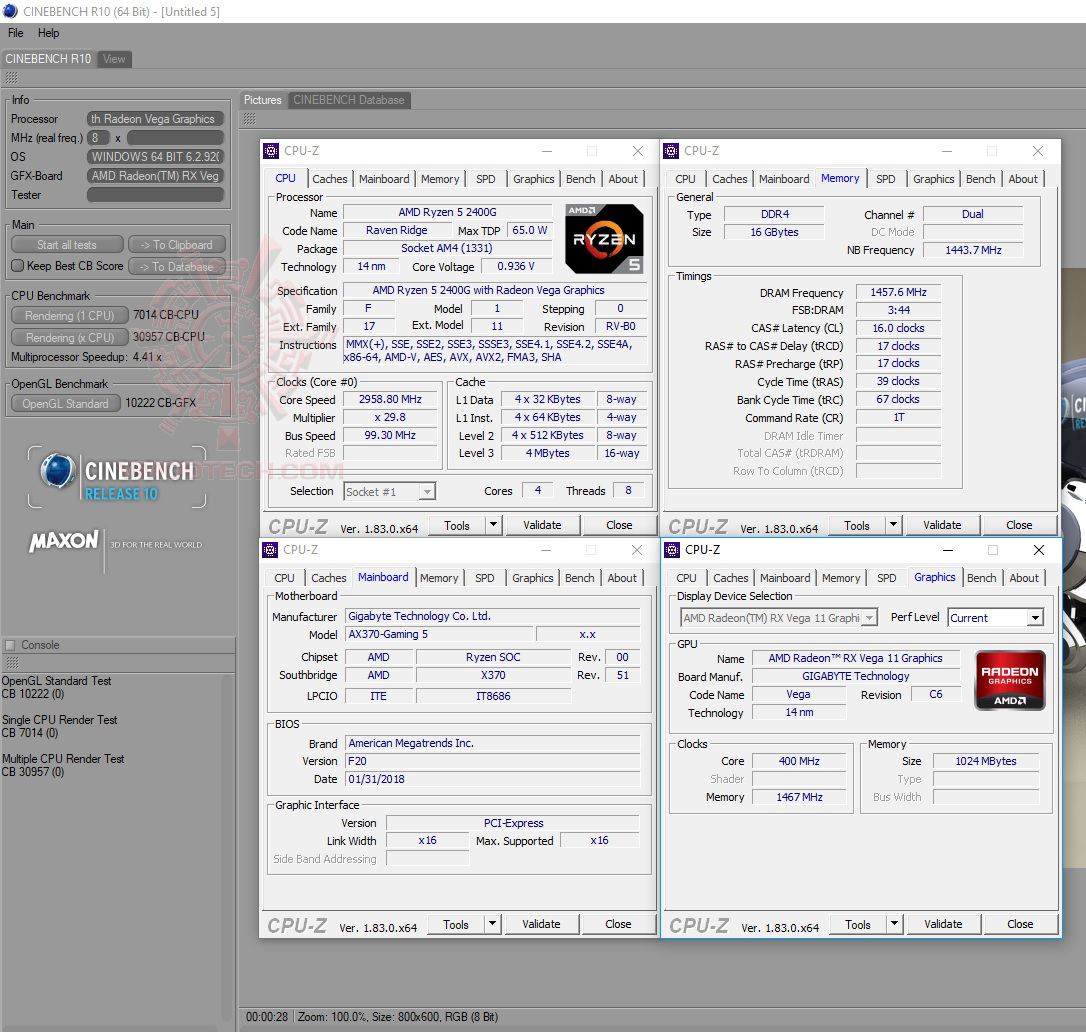The width and height of the screenshot is (1086, 1032).
Task: Click the CPU-Z icon on the Graphics window titlebar
Action: (x=671, y=550)
